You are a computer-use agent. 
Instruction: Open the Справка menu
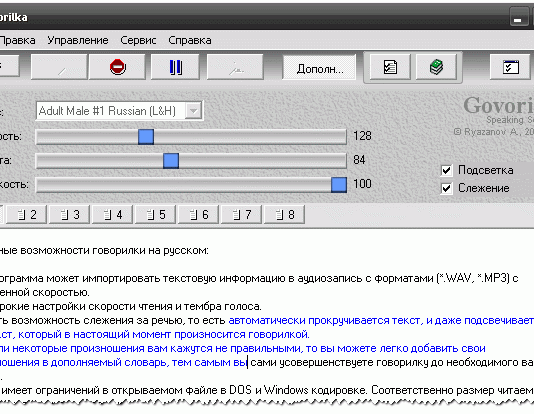coord(190,40)
